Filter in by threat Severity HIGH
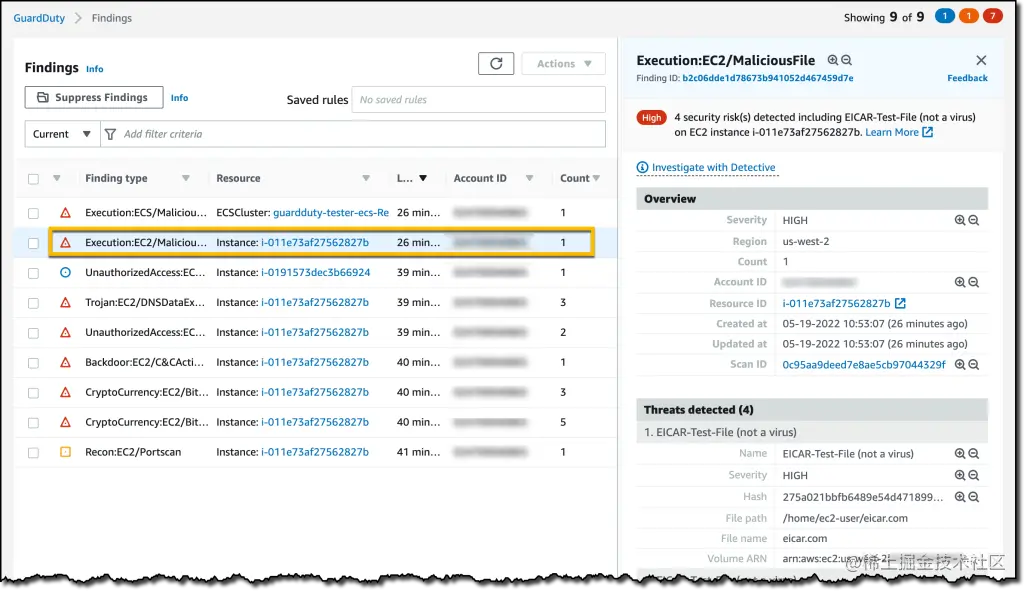 tap(959, 475)
